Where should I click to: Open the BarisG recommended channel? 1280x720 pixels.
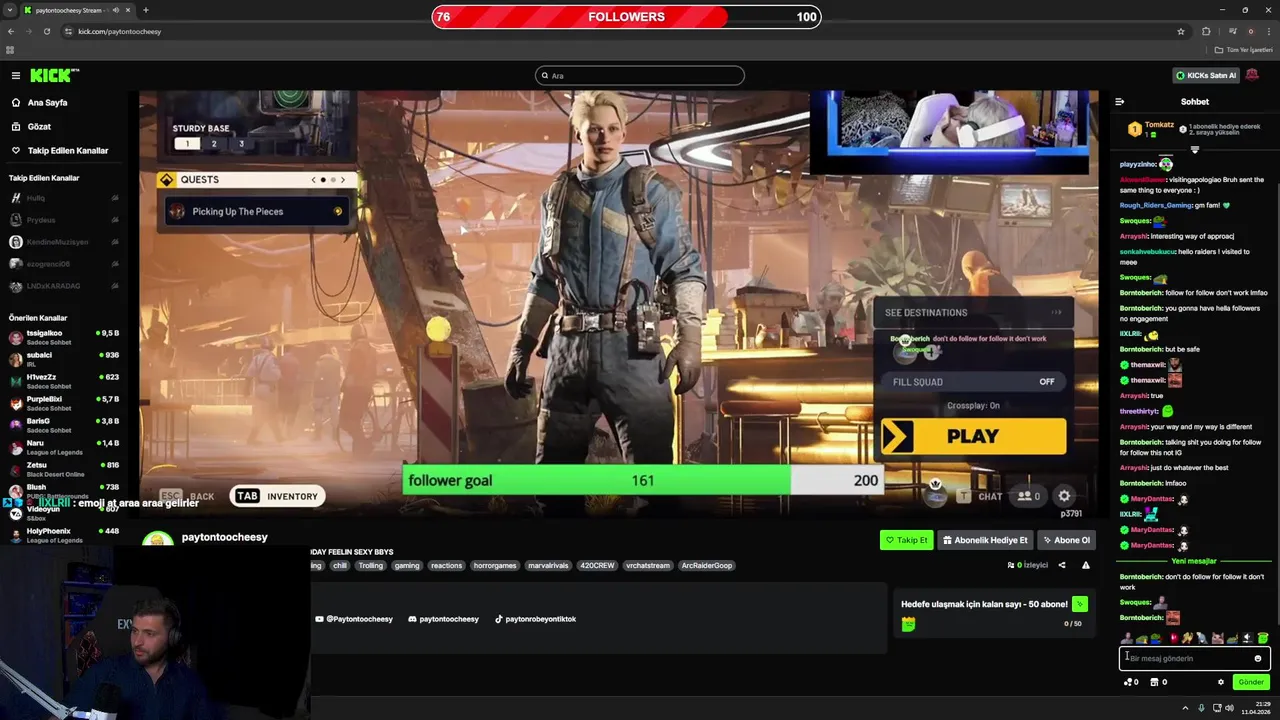(x=63, y=425)
